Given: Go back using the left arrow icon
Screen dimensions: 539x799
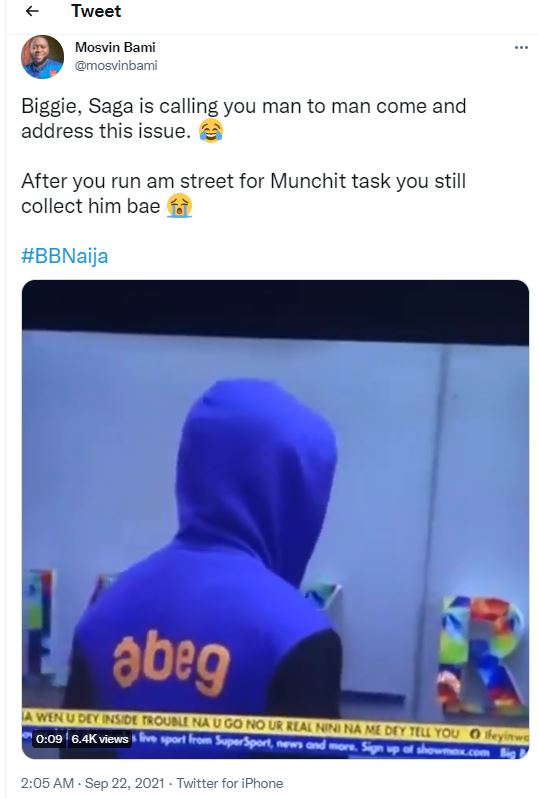Looking at the screenshot, I should [x=32, y=11].
